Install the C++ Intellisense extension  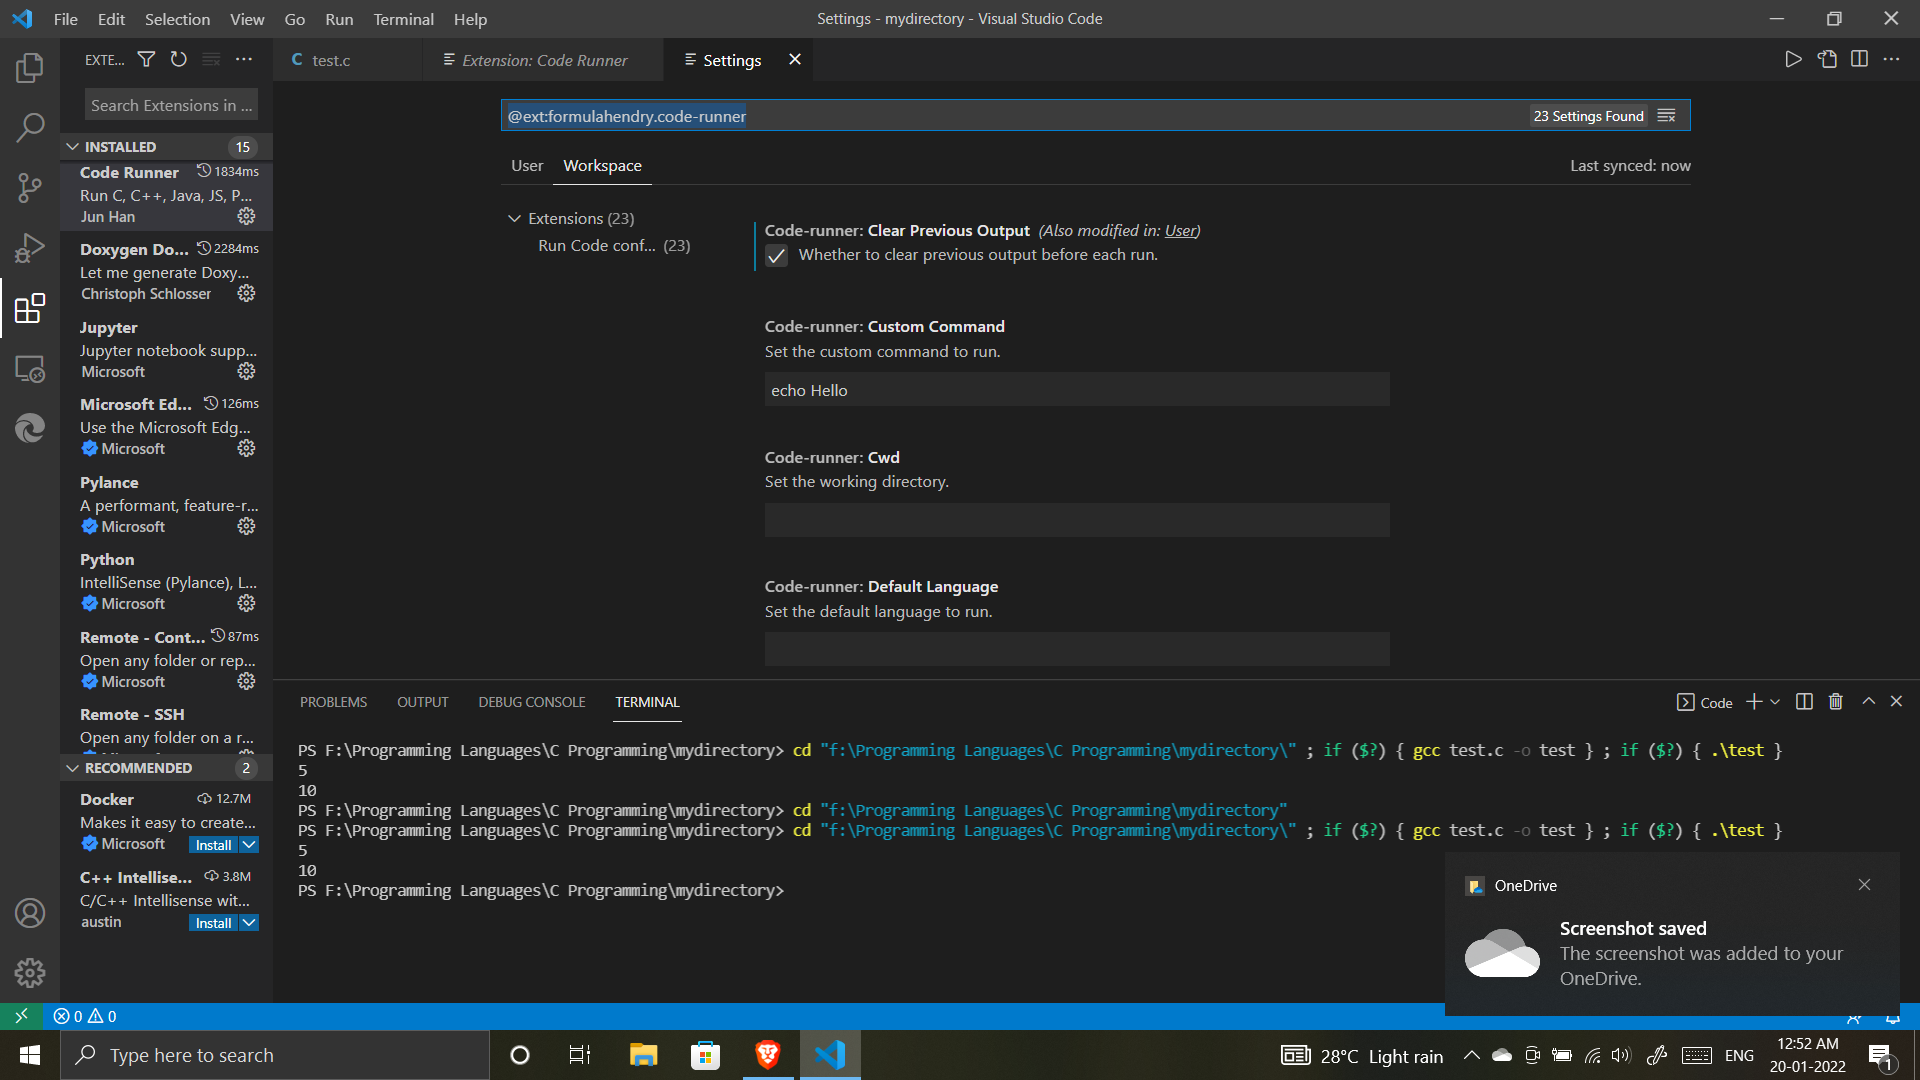pyautogui.click(x=213, y=923)
